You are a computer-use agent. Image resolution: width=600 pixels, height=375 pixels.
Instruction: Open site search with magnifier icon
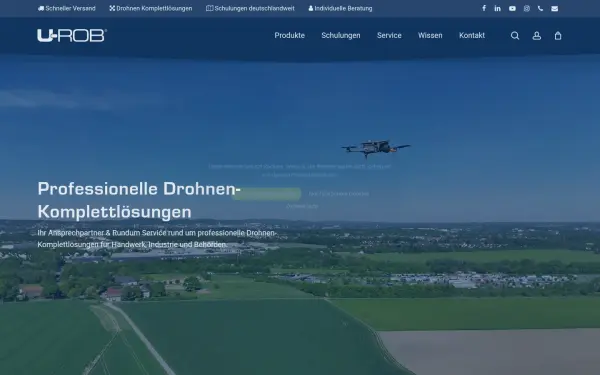click(x=515, y=36)
